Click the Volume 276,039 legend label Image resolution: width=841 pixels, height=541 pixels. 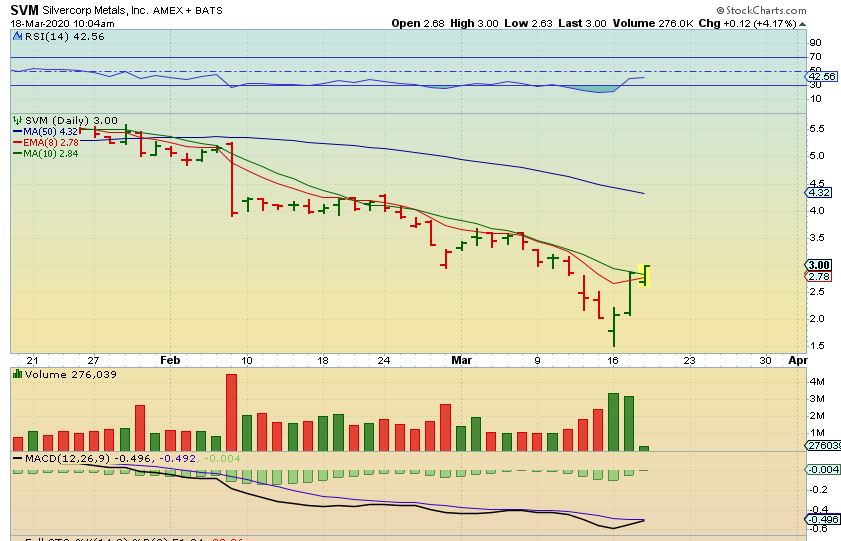[70, 374]
